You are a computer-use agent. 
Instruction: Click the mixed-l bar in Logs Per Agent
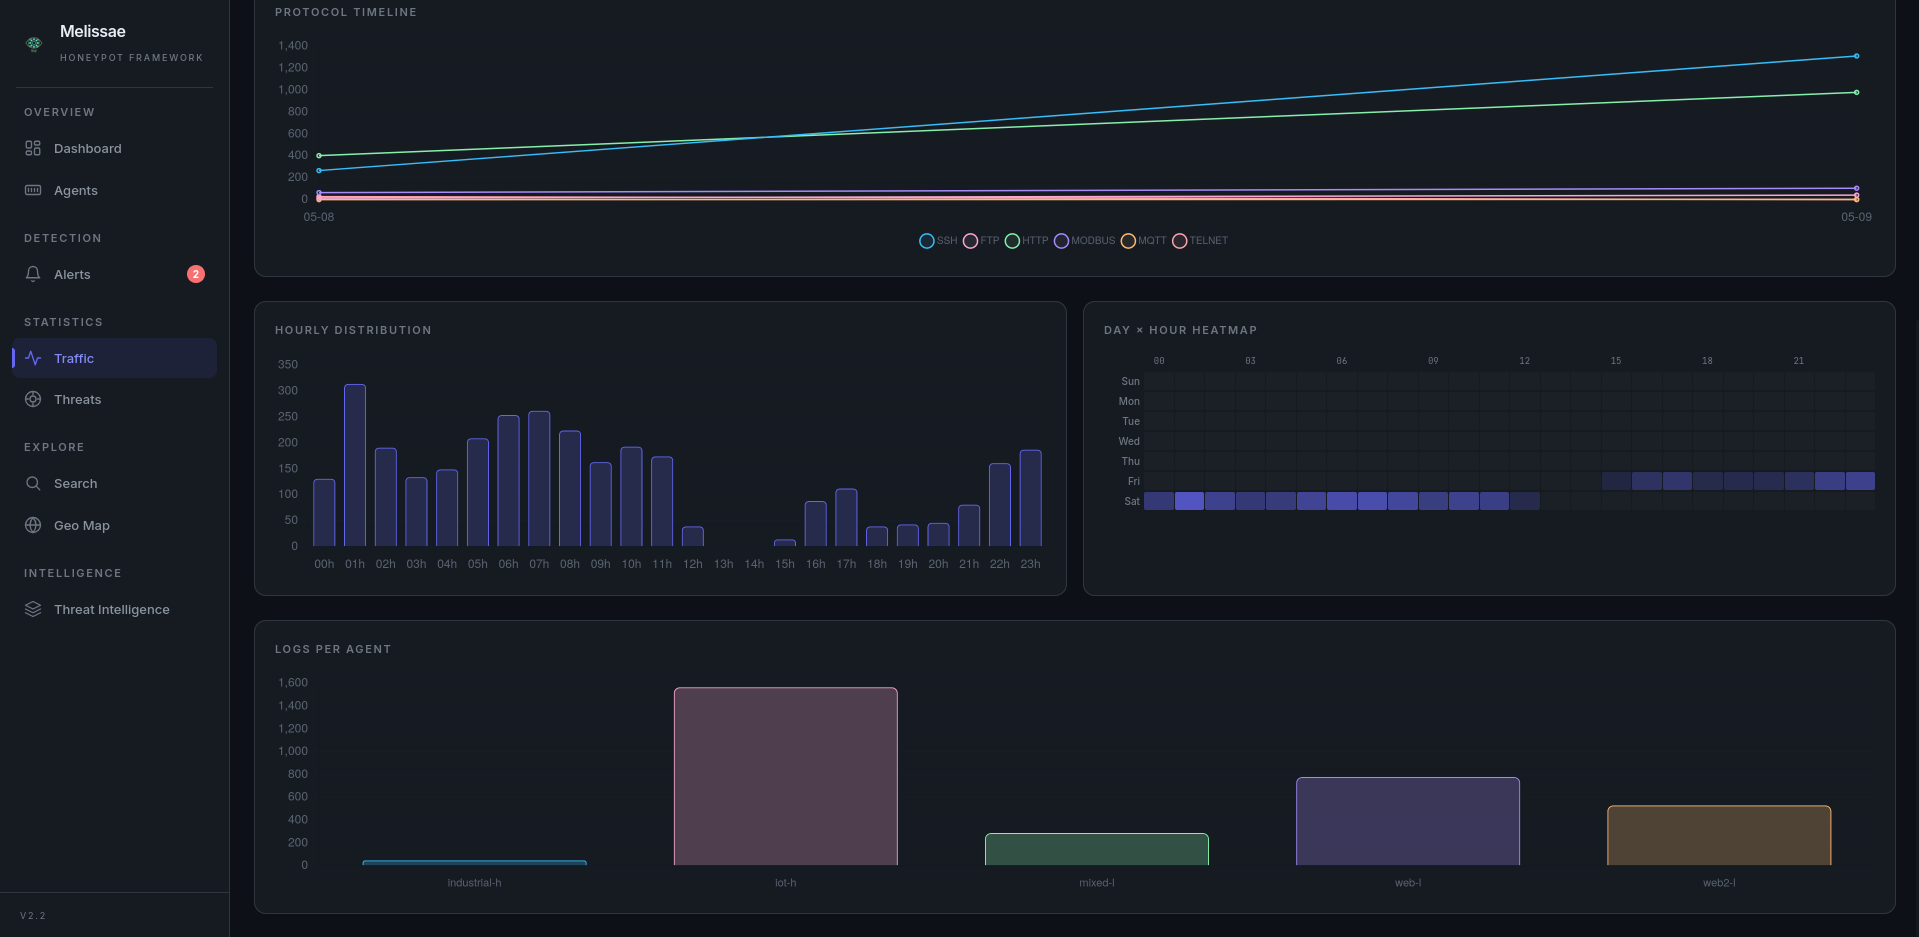point(1097,849)
